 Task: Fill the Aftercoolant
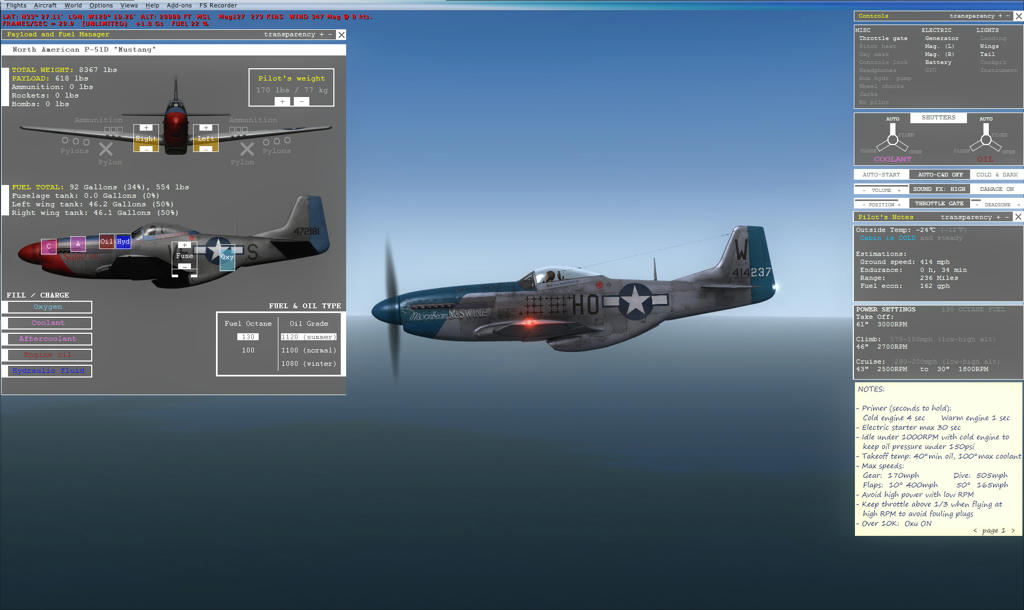[x=48, y=339]
